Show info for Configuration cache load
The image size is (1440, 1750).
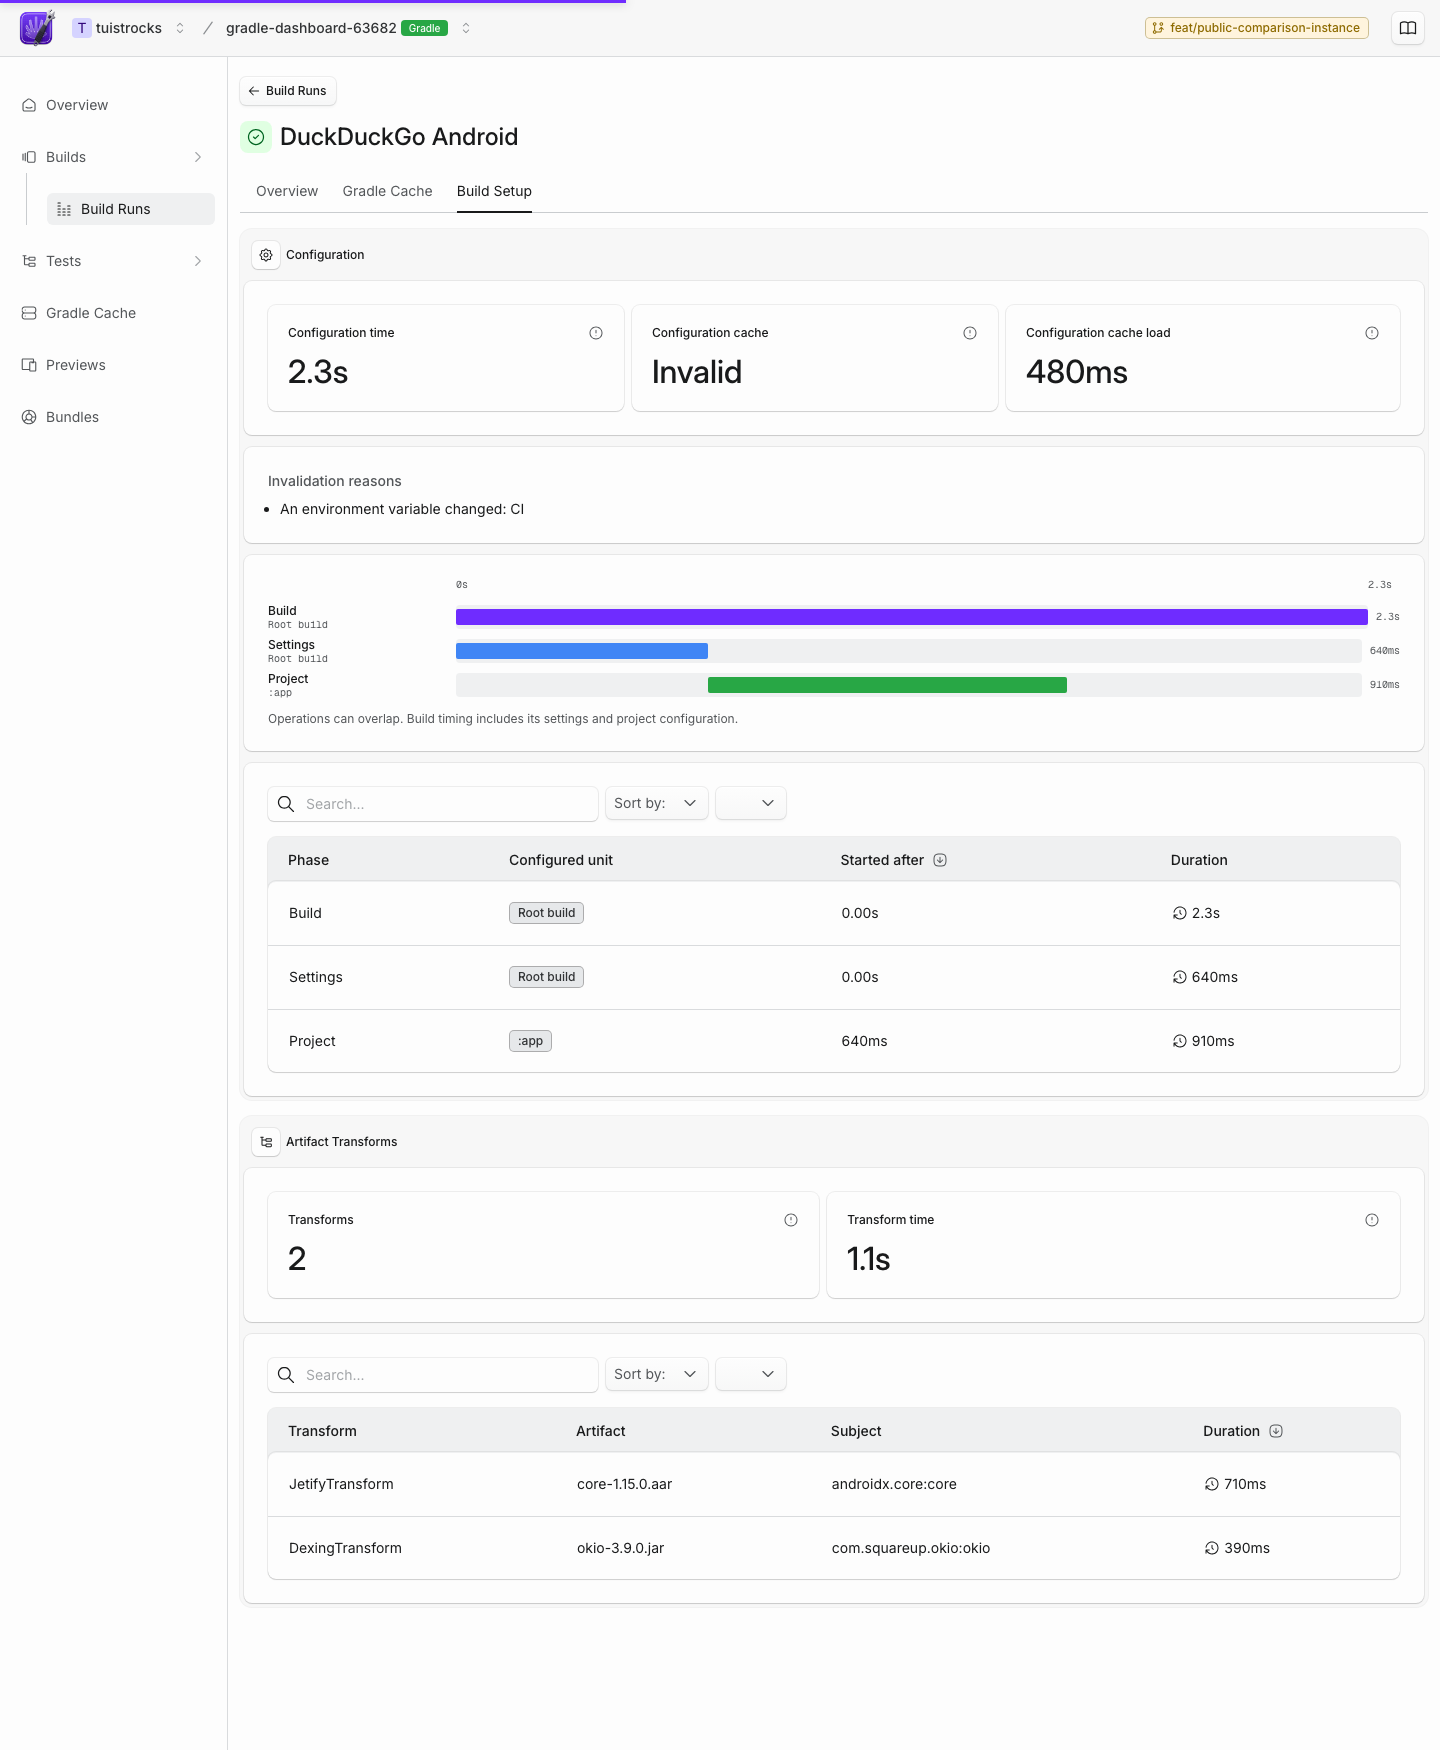tap(1372, 333)
